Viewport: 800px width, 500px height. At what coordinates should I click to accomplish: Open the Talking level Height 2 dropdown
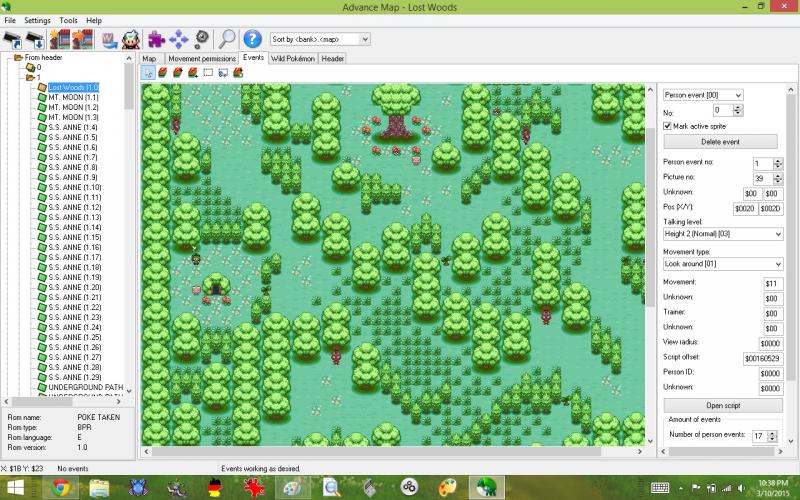(x=723, y=234)
